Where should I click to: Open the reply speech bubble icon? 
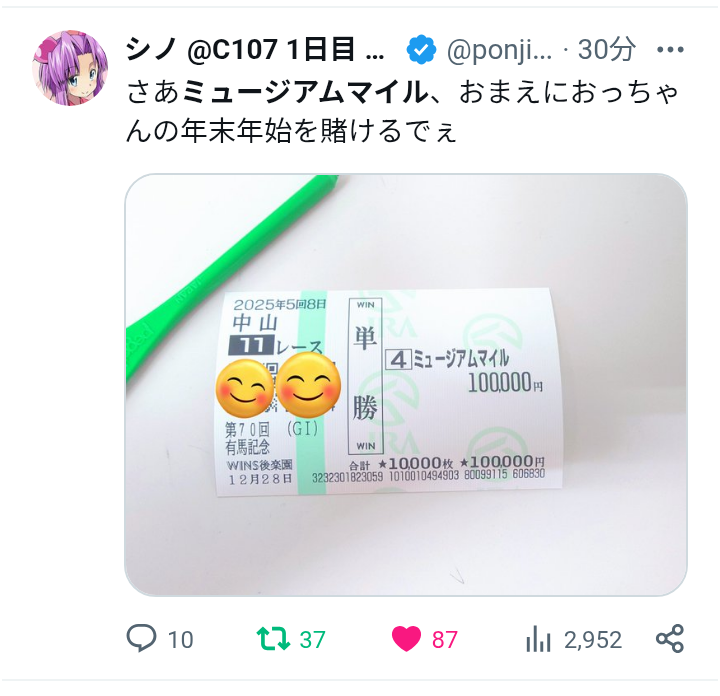pyautogui.click(x=141, y=638)
